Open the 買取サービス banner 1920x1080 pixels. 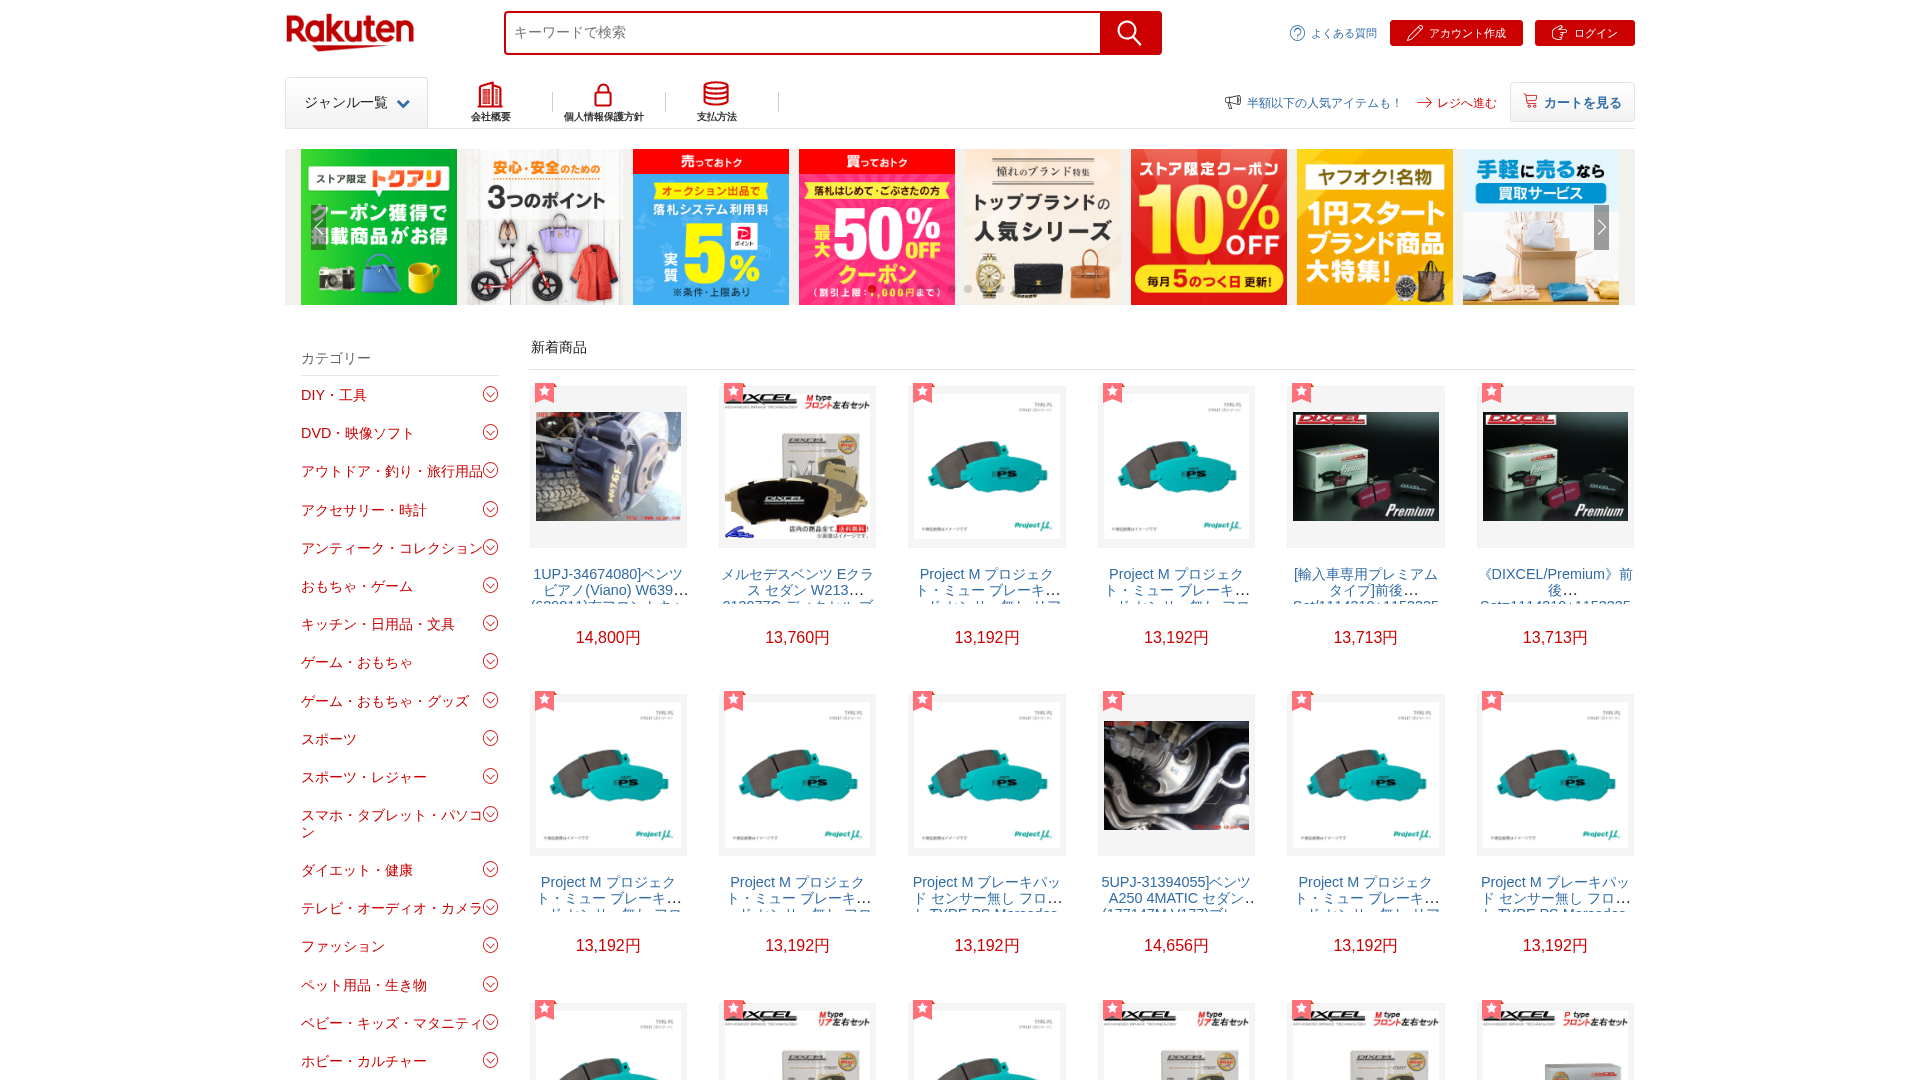pyautogui.click(x=1541, y=227)
